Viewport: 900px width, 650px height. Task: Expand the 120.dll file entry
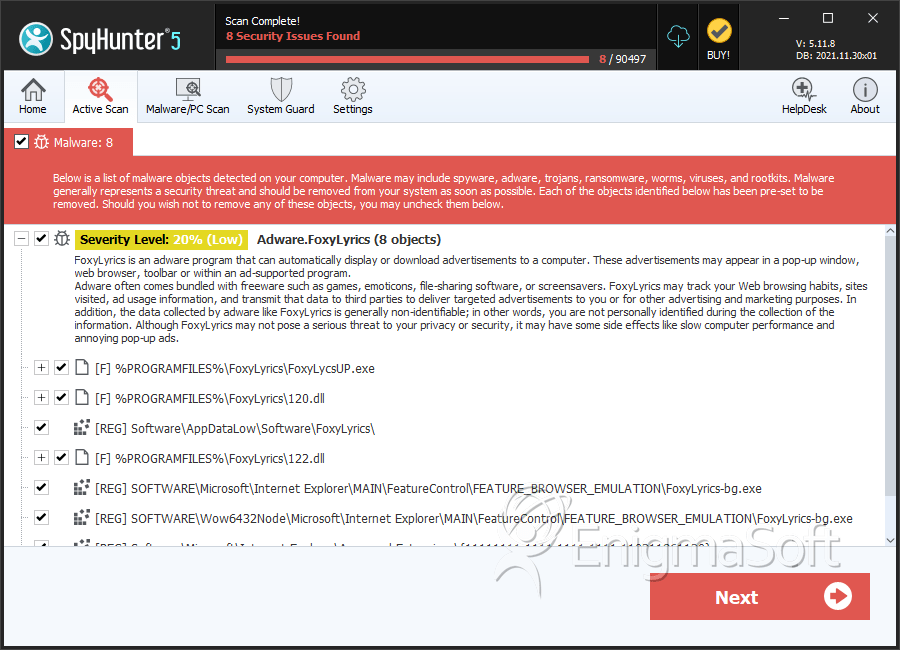(41, 397)
